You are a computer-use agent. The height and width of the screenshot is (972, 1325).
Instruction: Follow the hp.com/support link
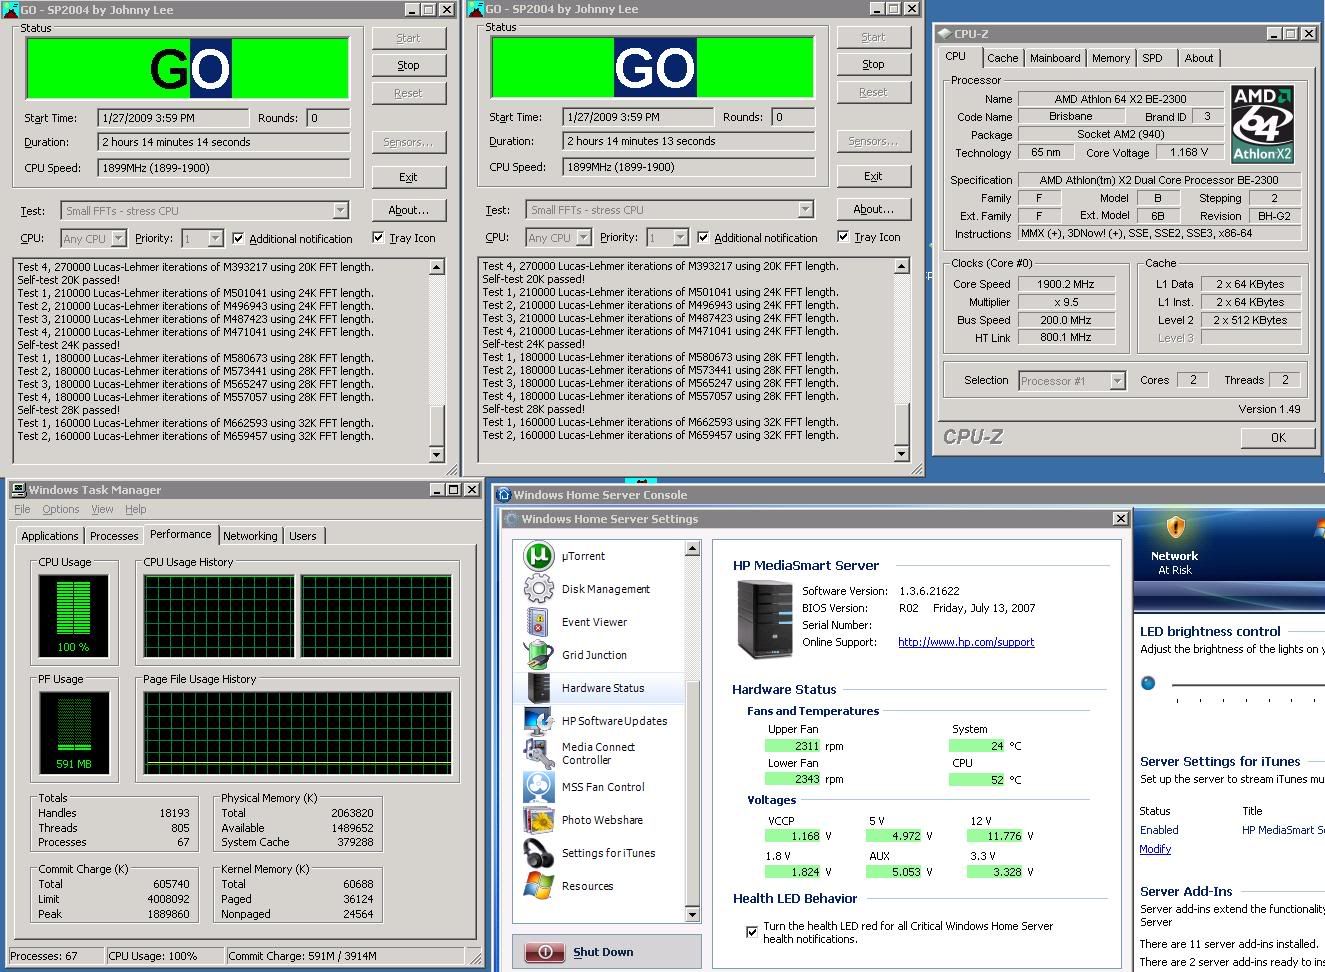pos(966,642)
